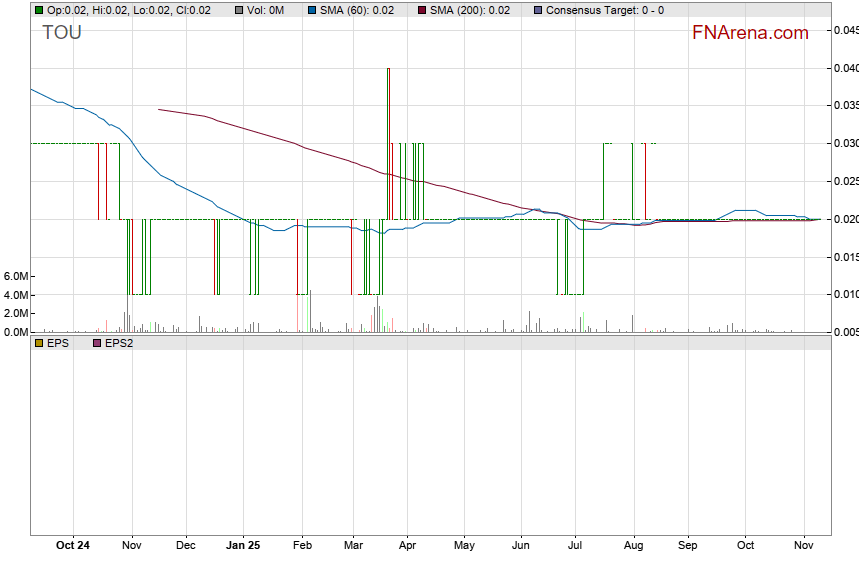Open the FNArena.com watermark link
The height and width of the screenshot is (566, 859).
pos(750,33)
